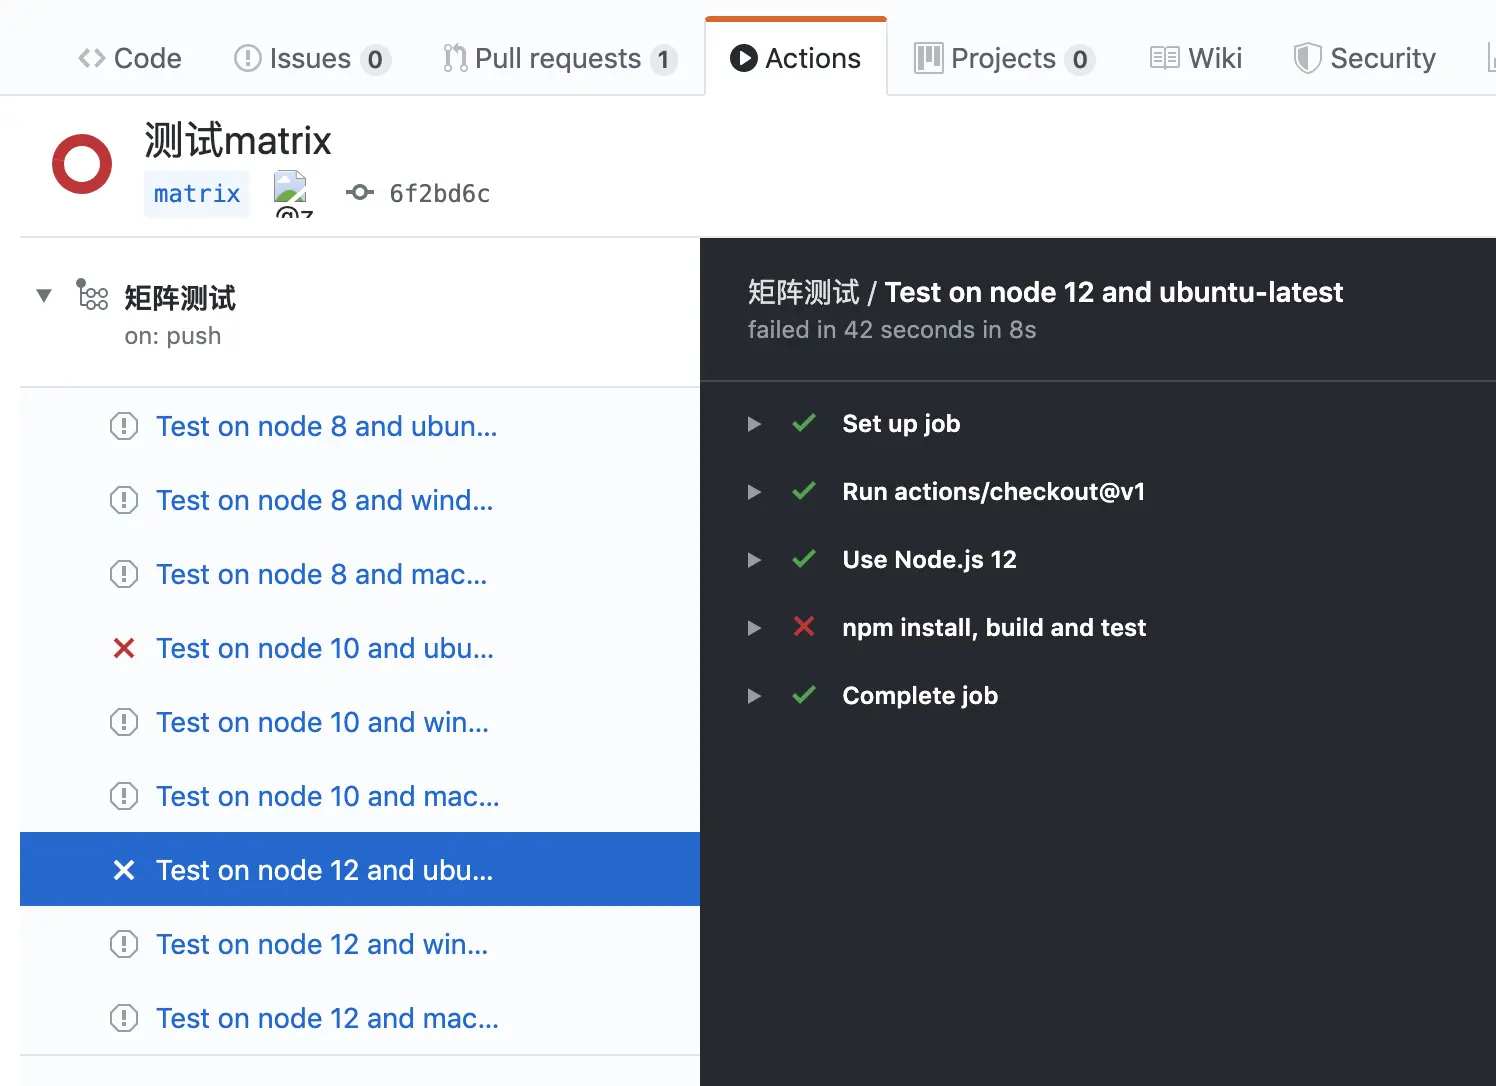Screen dimensions: 1496x1086
Task: Click cancelled icon for node 8 macOS job
Action: click(x=124, y=574)
